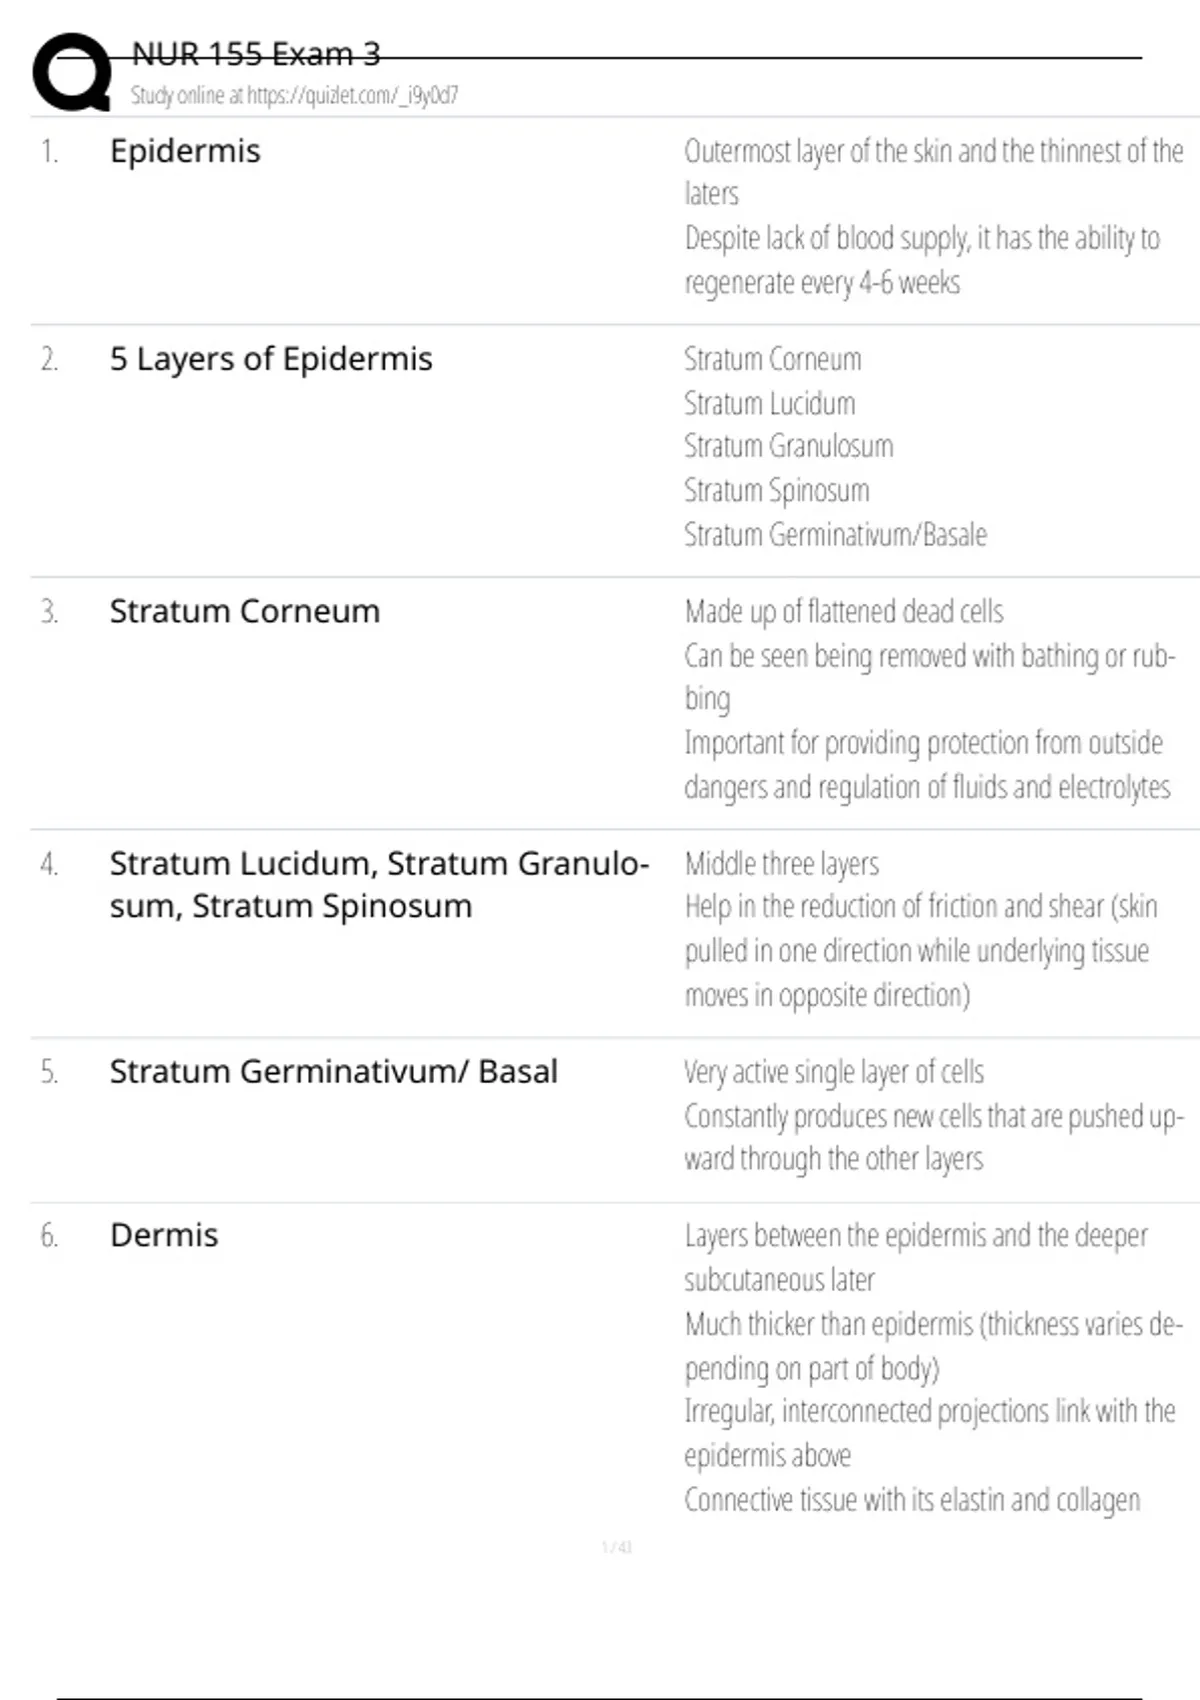Click the 'Made up of flattened dead cells' line
Screen dimensions: 1200x1700
(844, 612)
